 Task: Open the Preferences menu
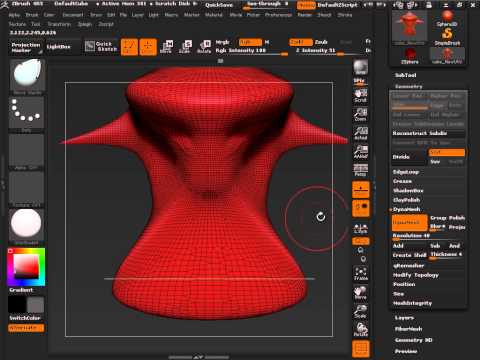[278, 15]
